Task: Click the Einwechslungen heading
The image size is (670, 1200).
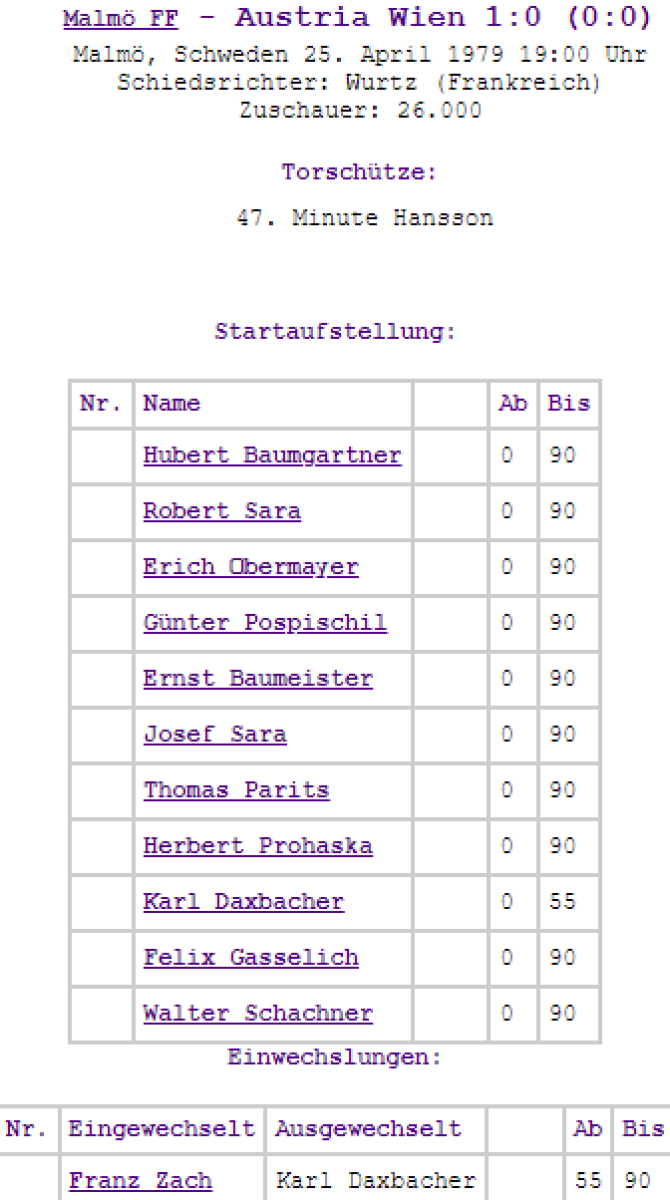Action: tap(335, 1057)
